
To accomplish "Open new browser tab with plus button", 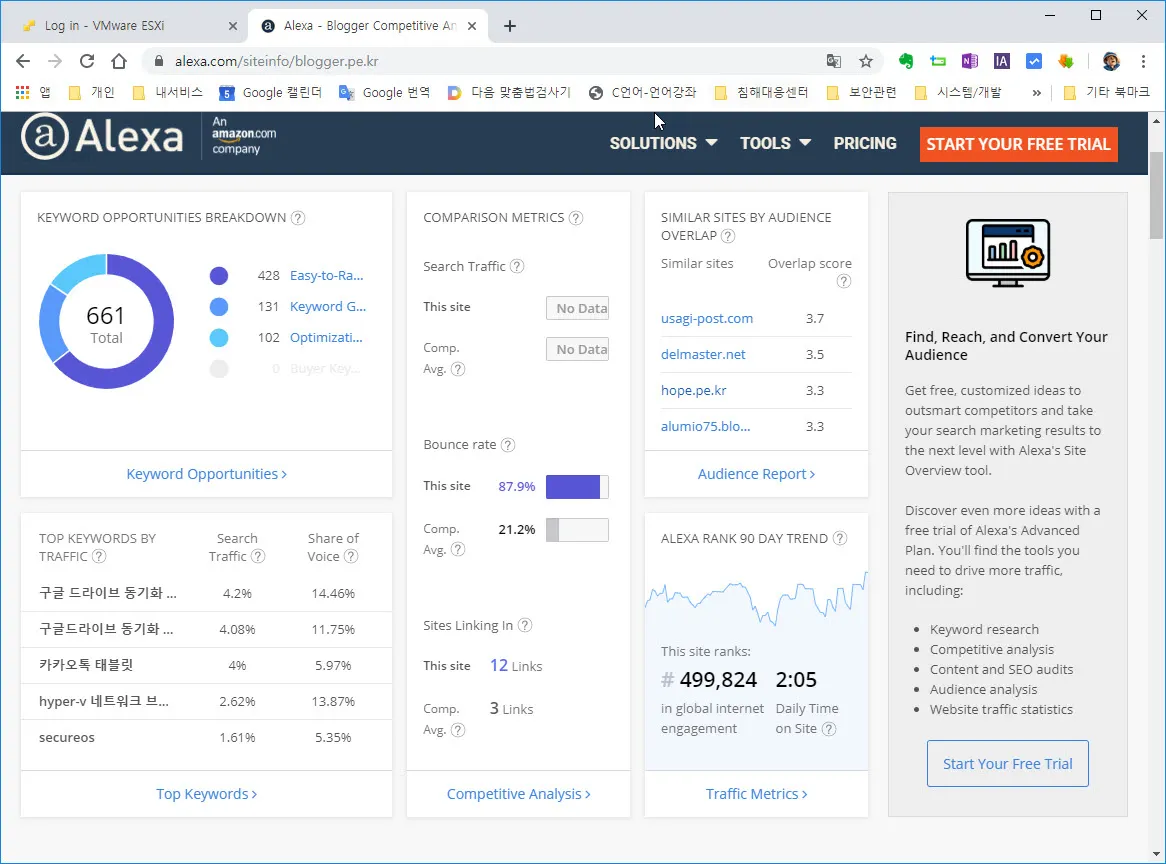I will (x=510, y=26).
